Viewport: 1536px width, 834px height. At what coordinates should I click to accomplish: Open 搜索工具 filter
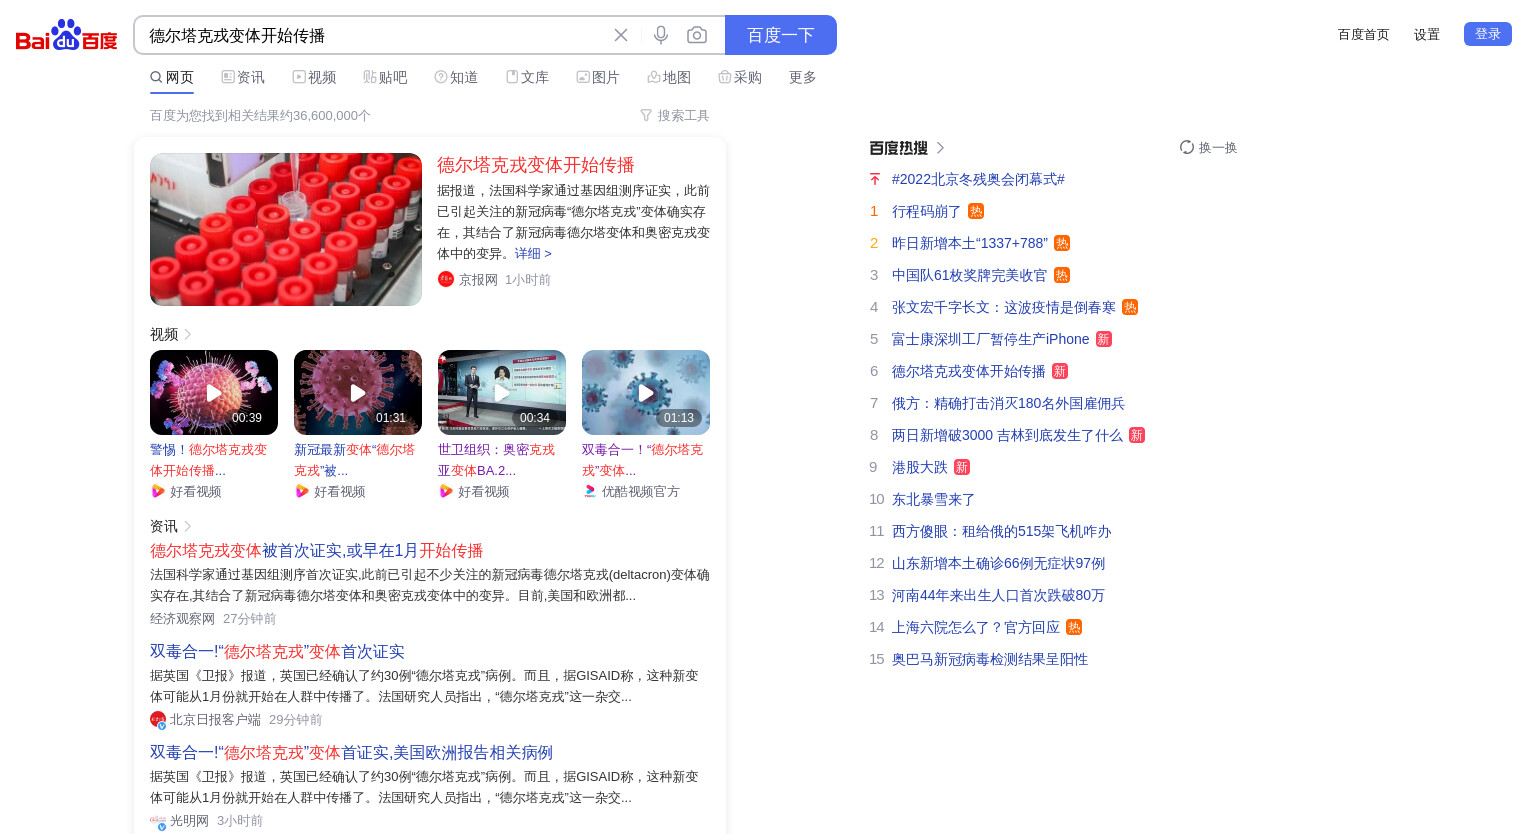[675, 116]
